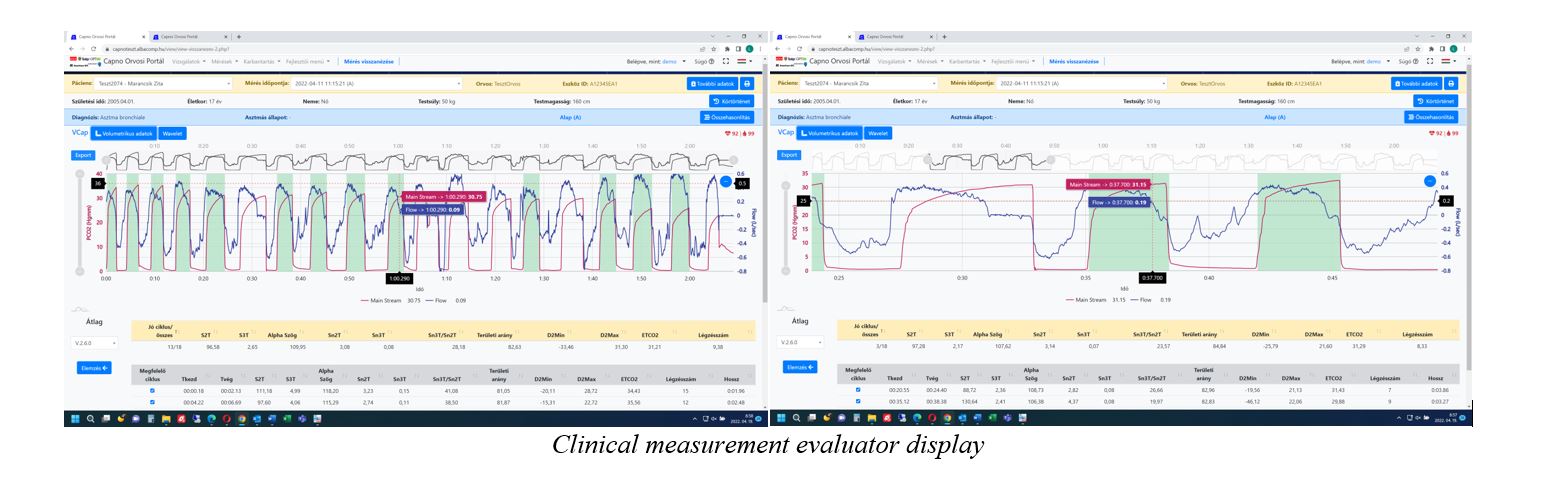Reload the page in the left browser
The height and width of the screenshot is (491, 1544).
tap(92, 48)
